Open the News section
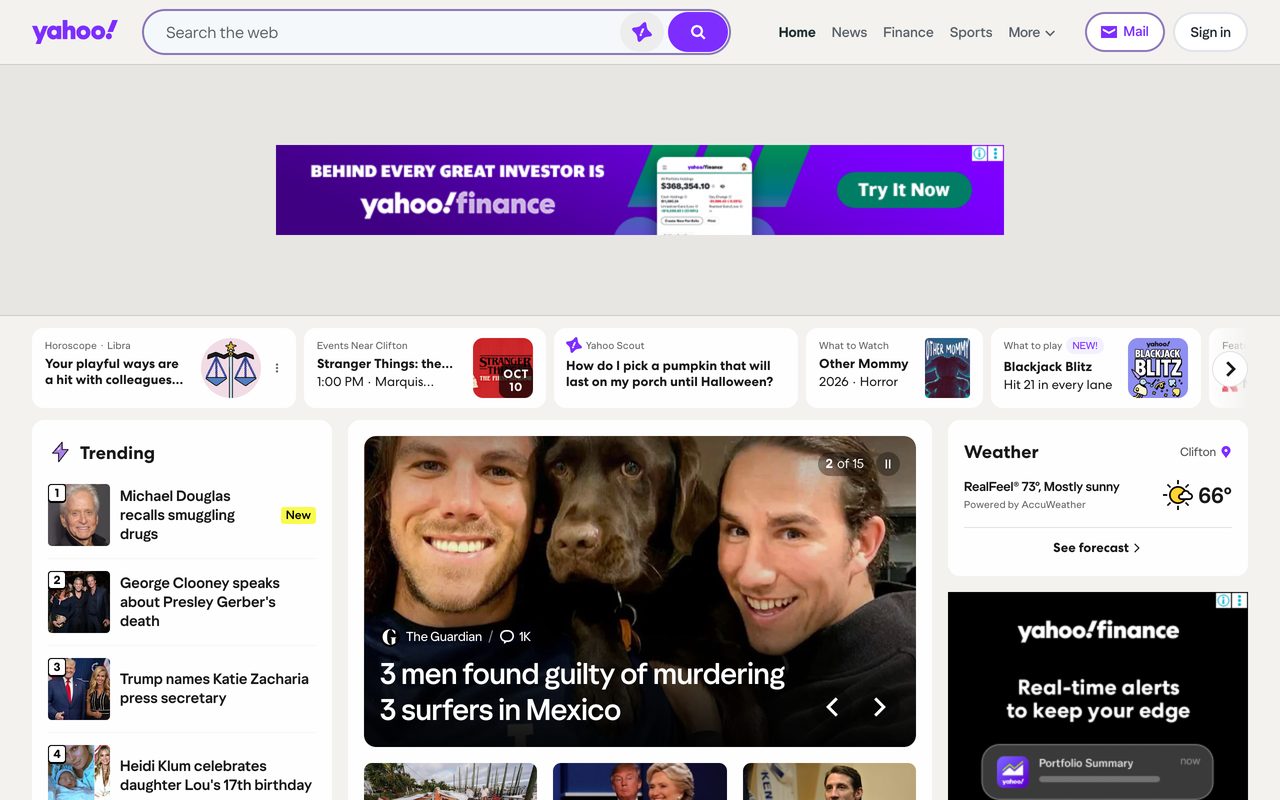Screen dimensions: 1280x800 click(849, 32)
